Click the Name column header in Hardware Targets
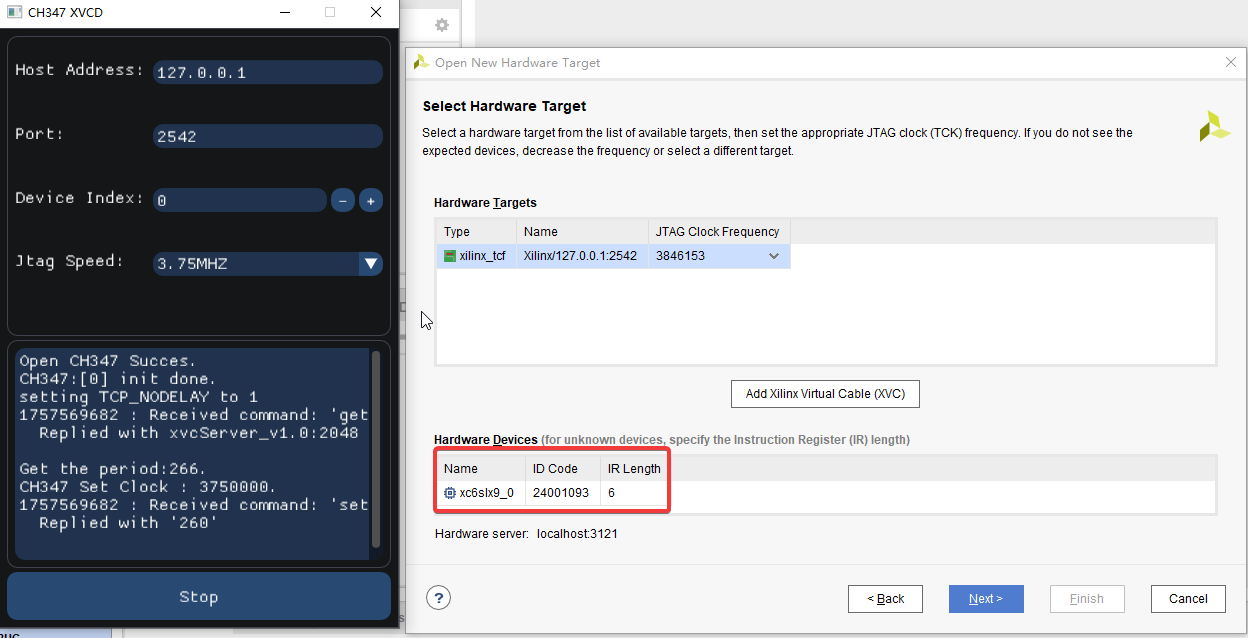The image size is (1248, 638). pyautogui.click(x=582, y=231)
